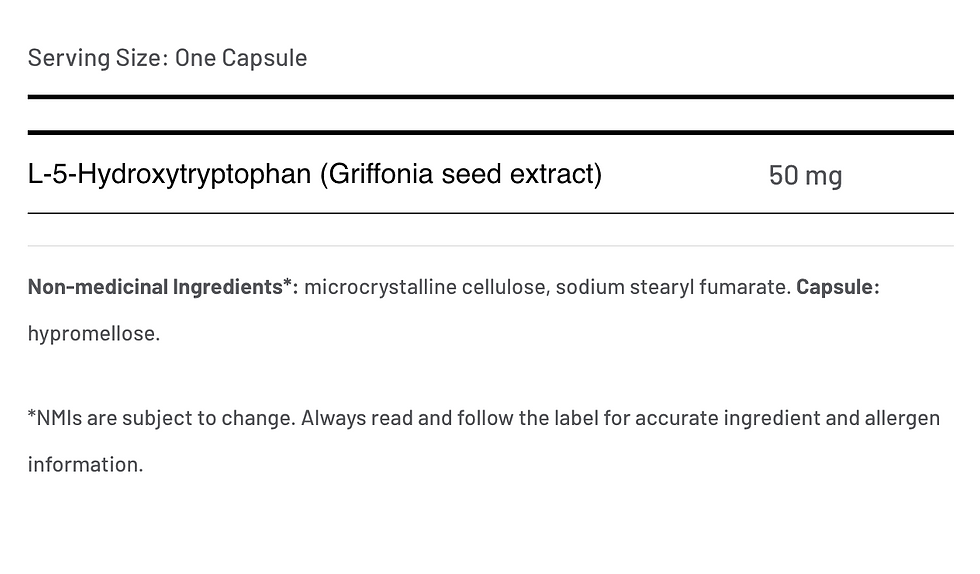Click the word 'hypromellose'

click(x=93, y=333)
